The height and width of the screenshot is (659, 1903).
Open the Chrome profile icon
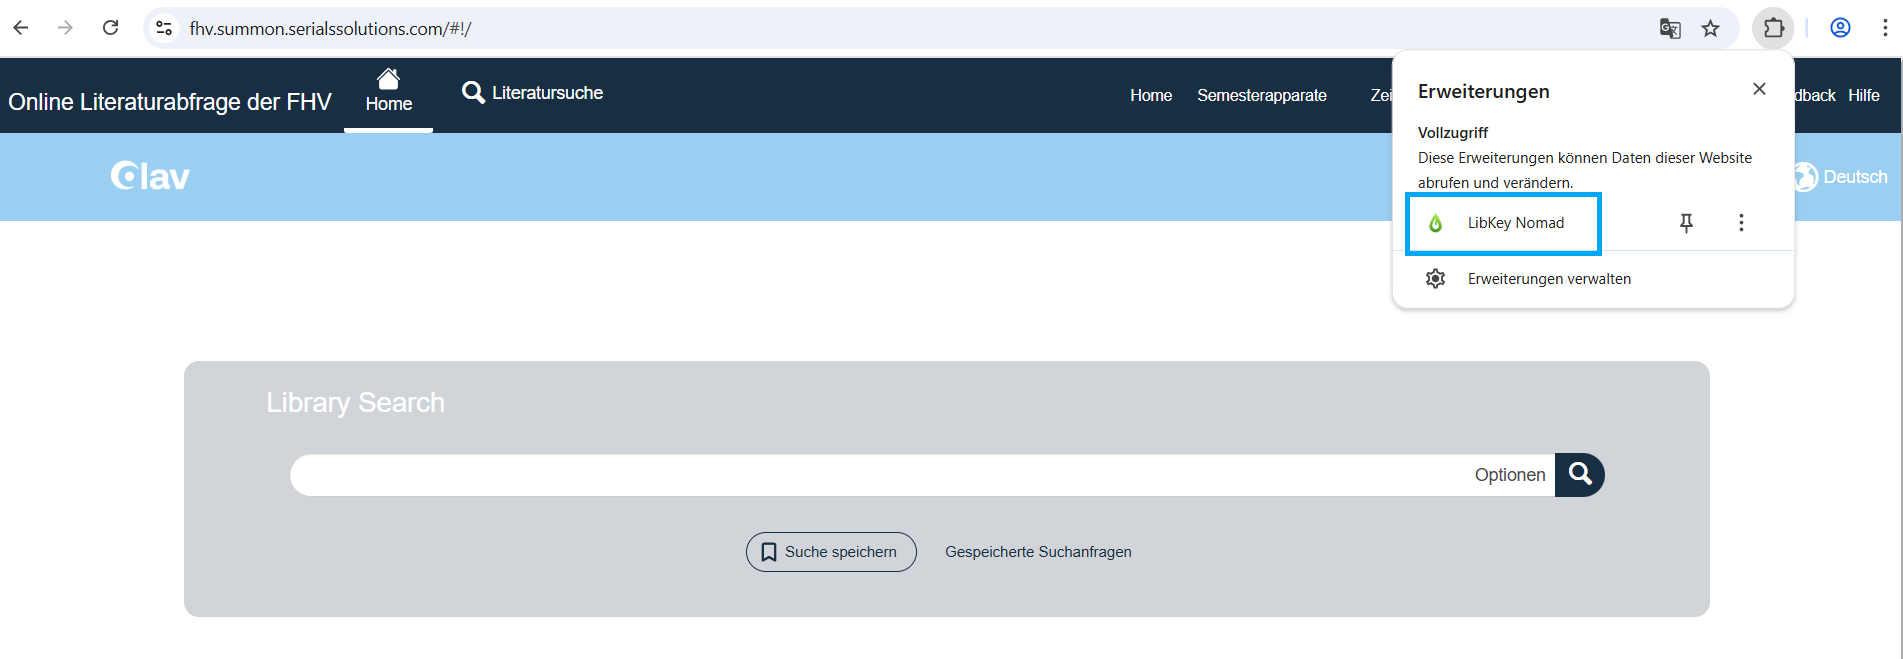pyautogui.click(x=1840, y=28)
